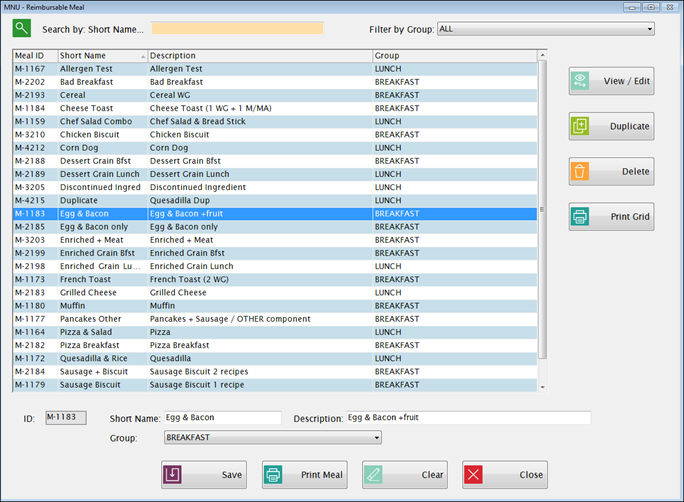Select the Muffin row M-1180
This screenshot has width=684, height=502.
click(x=275, y=306)
